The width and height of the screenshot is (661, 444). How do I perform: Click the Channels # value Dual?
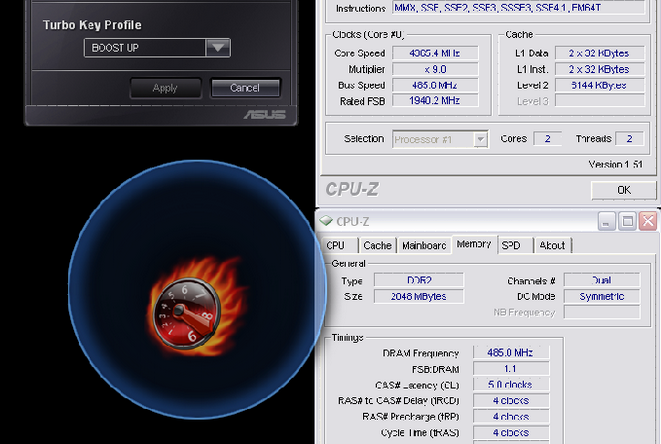pos(602,280)
